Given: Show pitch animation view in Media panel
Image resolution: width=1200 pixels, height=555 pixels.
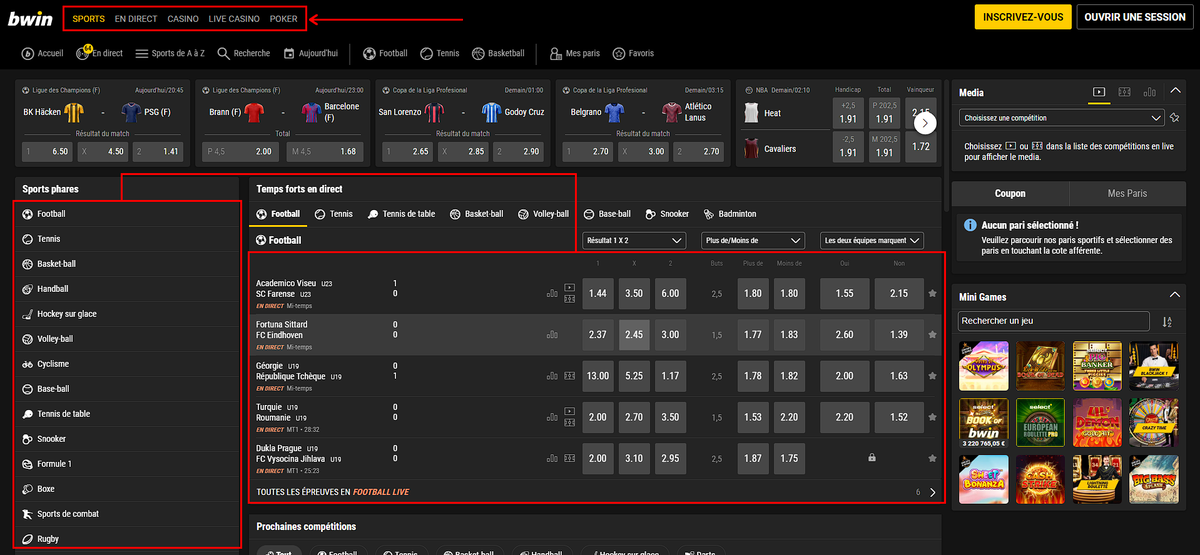Looking at the screenshot, I should (1124, 92).
